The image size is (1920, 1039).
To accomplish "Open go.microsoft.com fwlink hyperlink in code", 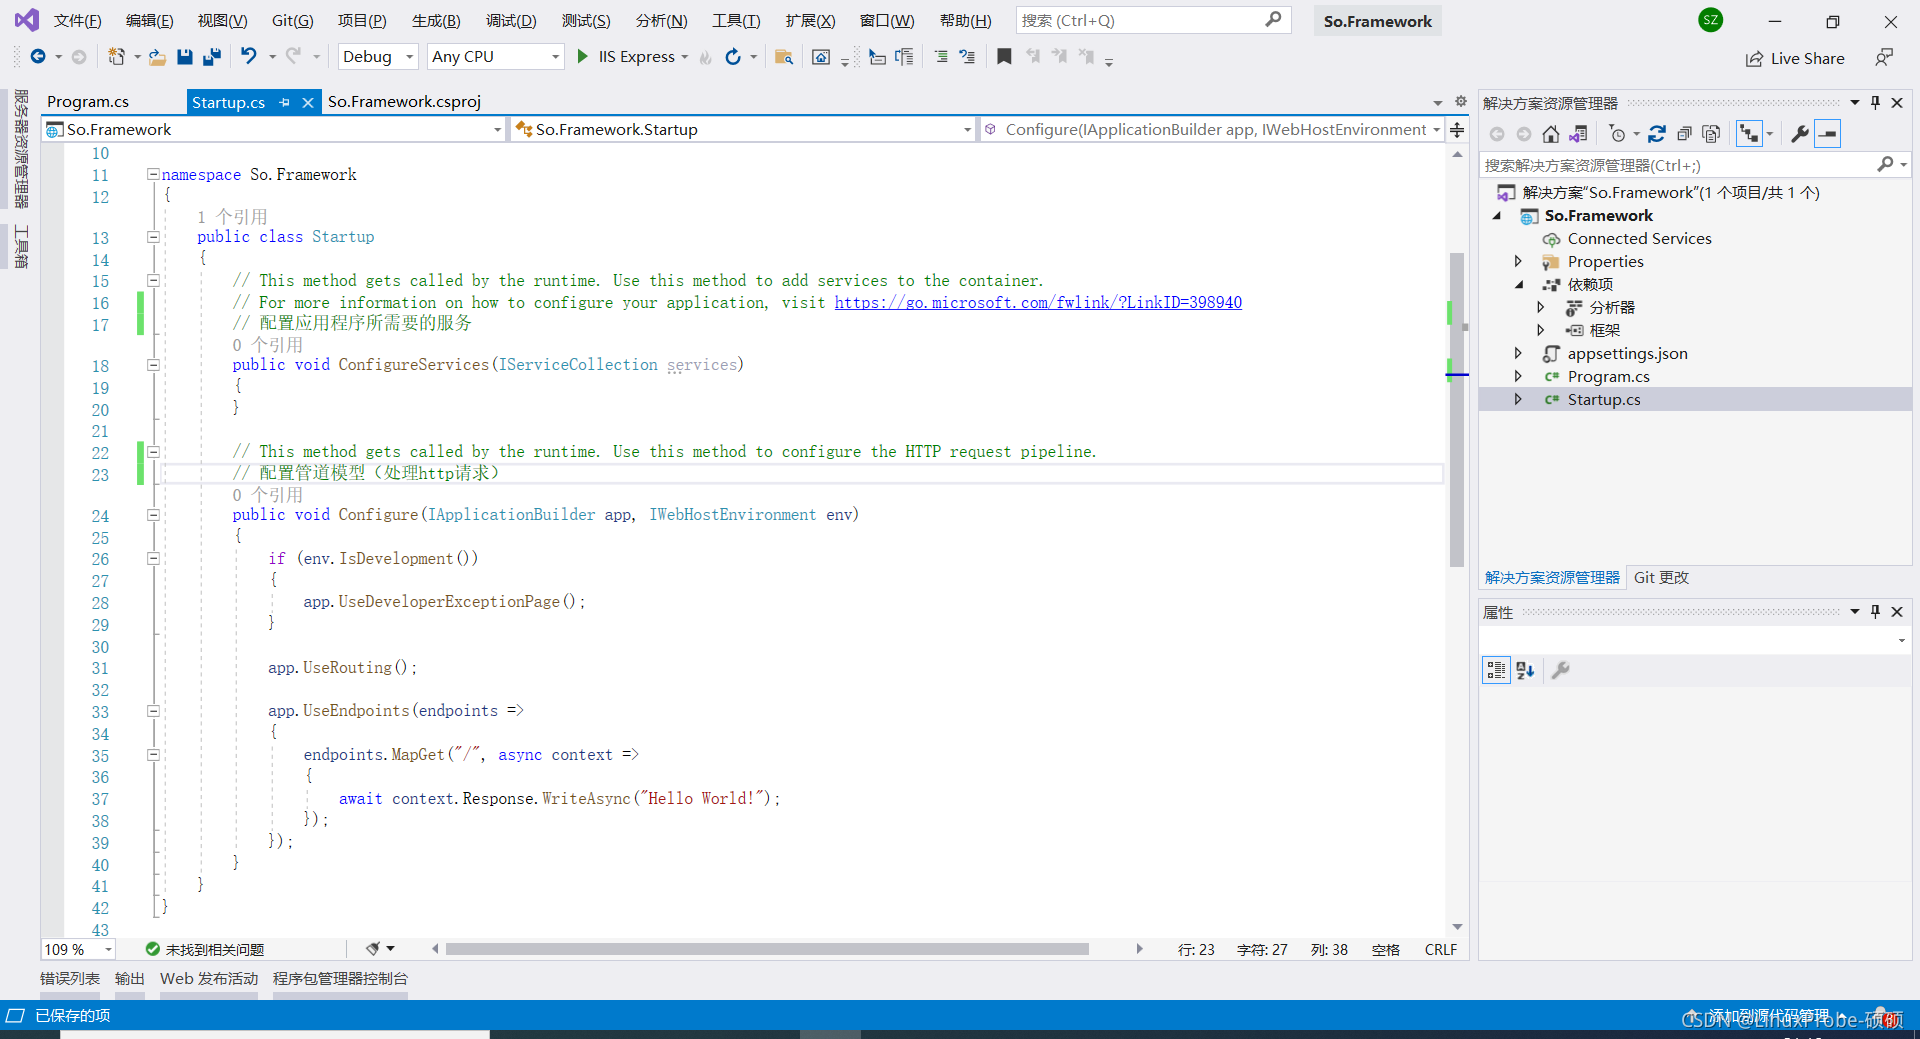I will (x=1038, y=302).
